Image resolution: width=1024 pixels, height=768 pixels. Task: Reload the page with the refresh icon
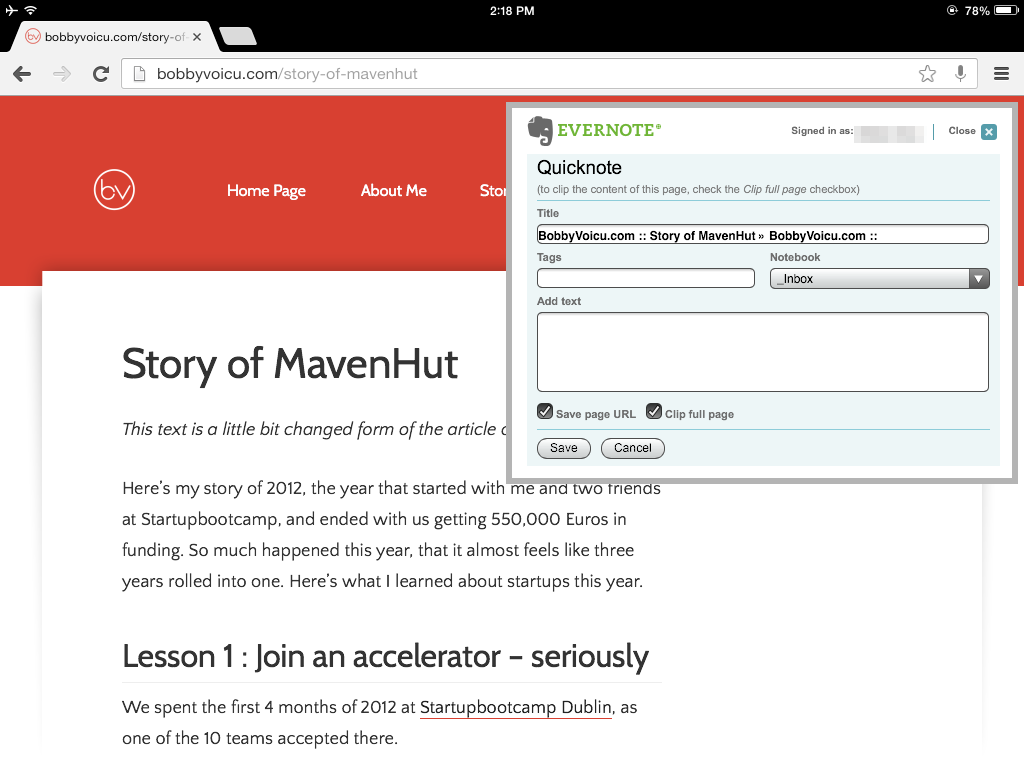101,74
